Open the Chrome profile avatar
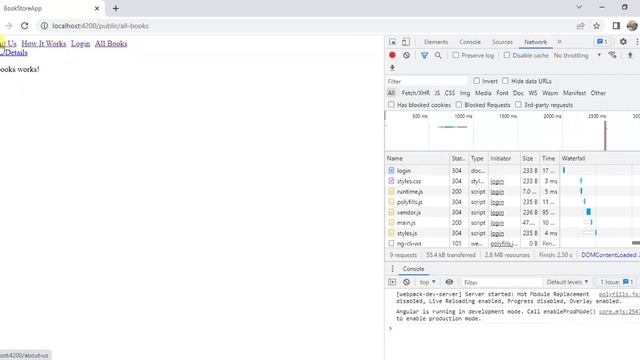Image resolution: width=640 pixels, height=360 pixels. click(x=632, y=26)
